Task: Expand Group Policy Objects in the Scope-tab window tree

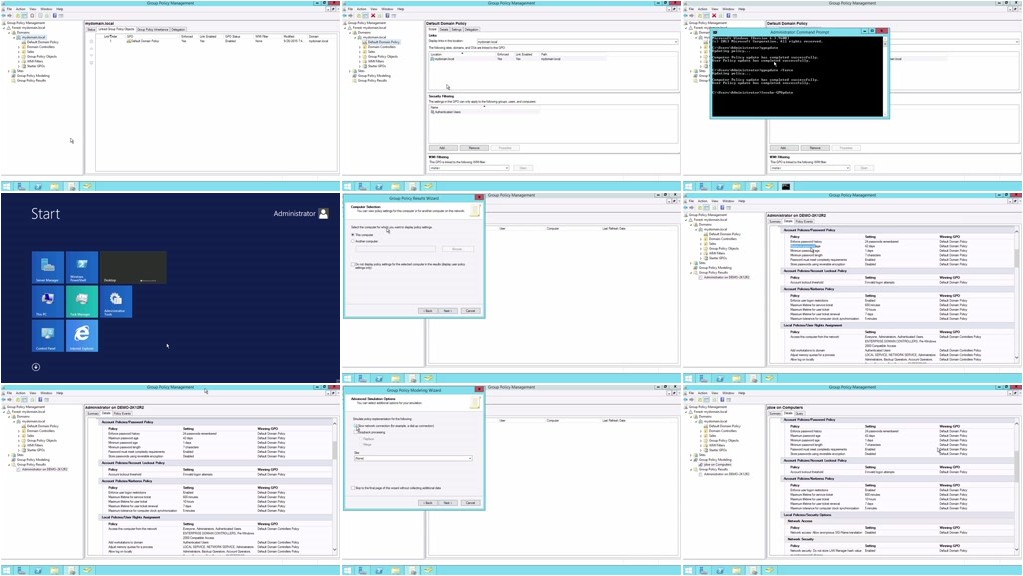Action: 359,57
